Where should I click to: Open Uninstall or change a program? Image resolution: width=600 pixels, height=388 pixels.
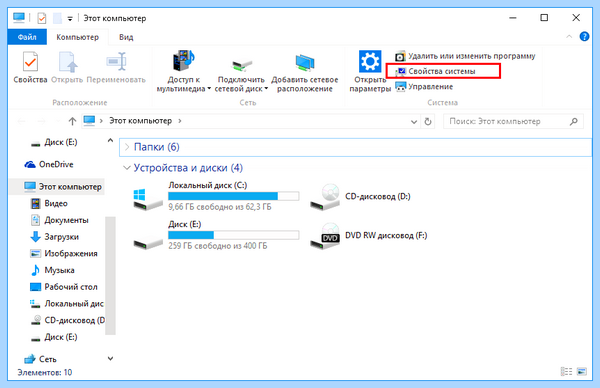tap(465, 56)
